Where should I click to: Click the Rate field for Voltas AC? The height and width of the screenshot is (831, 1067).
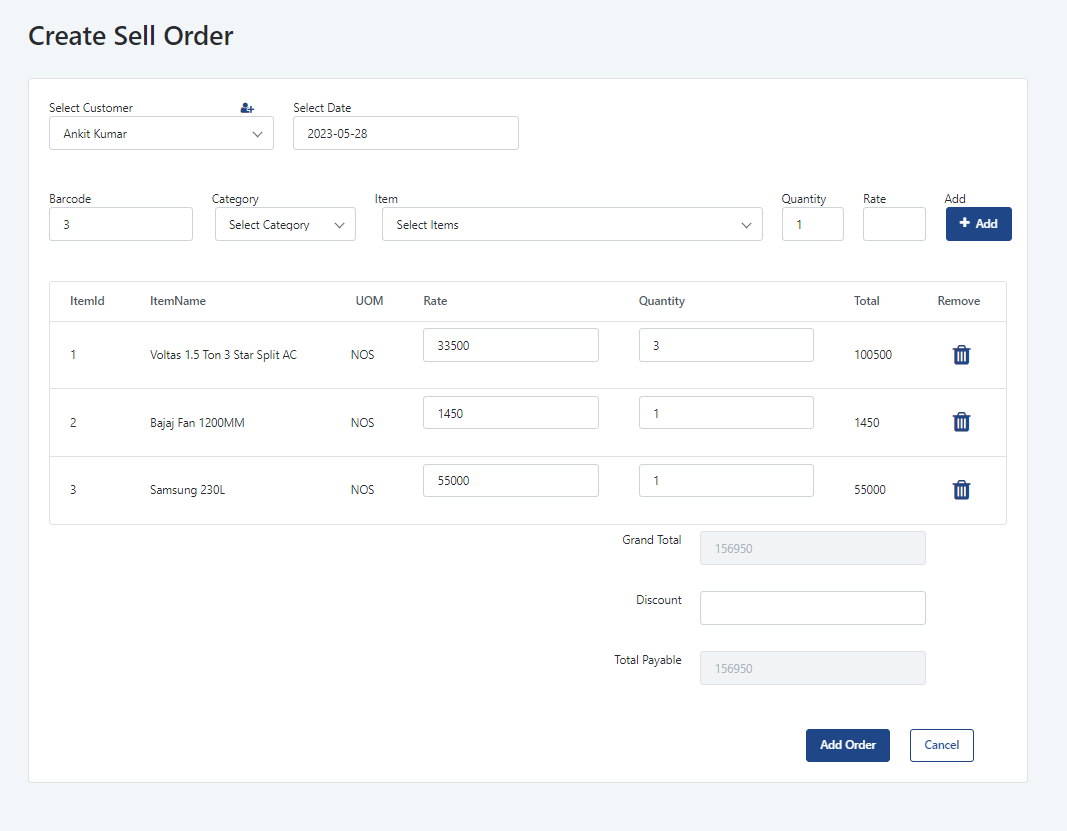(x=510, y=345)
